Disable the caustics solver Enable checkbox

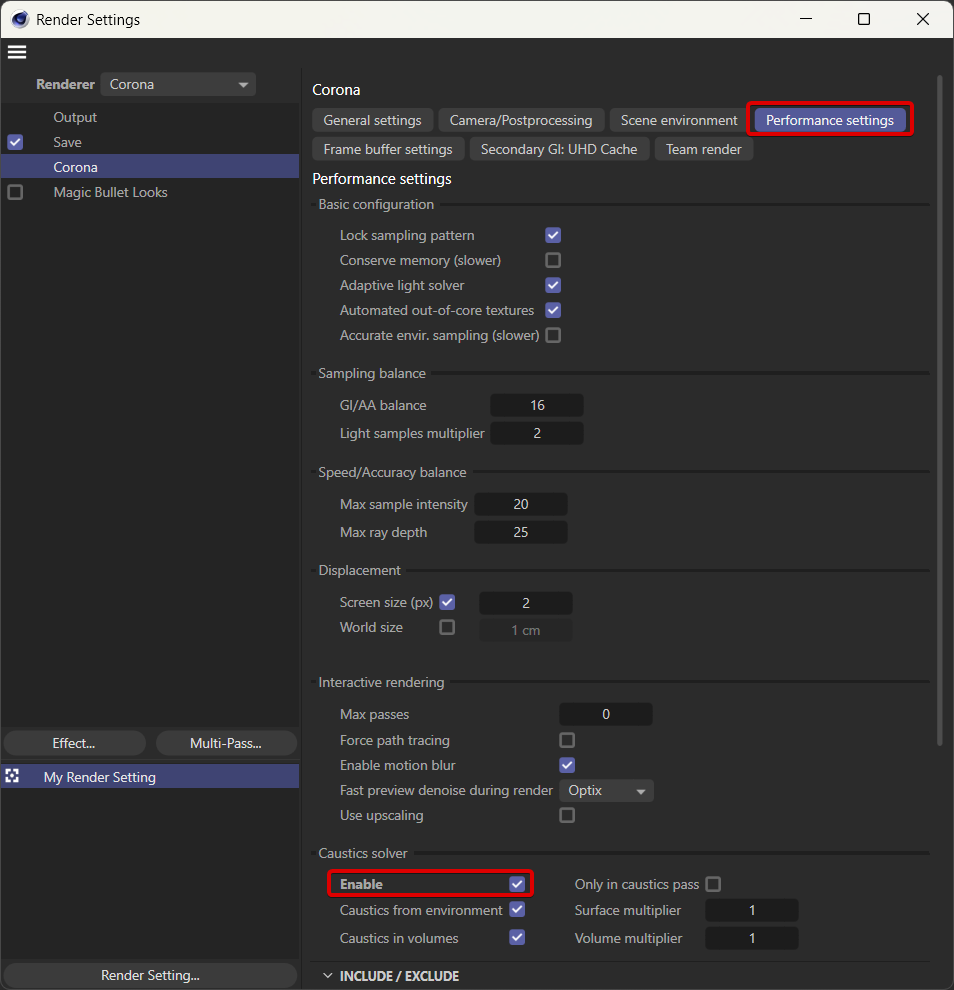pyautogui.click(x=517, y=884)
